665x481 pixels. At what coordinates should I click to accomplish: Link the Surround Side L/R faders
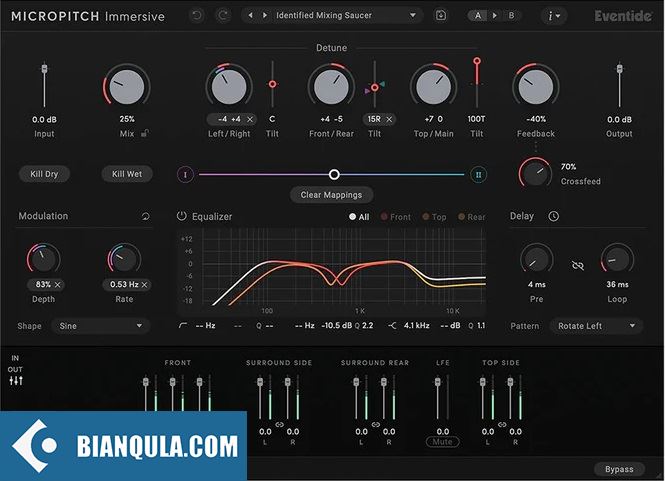click(279, 425)
